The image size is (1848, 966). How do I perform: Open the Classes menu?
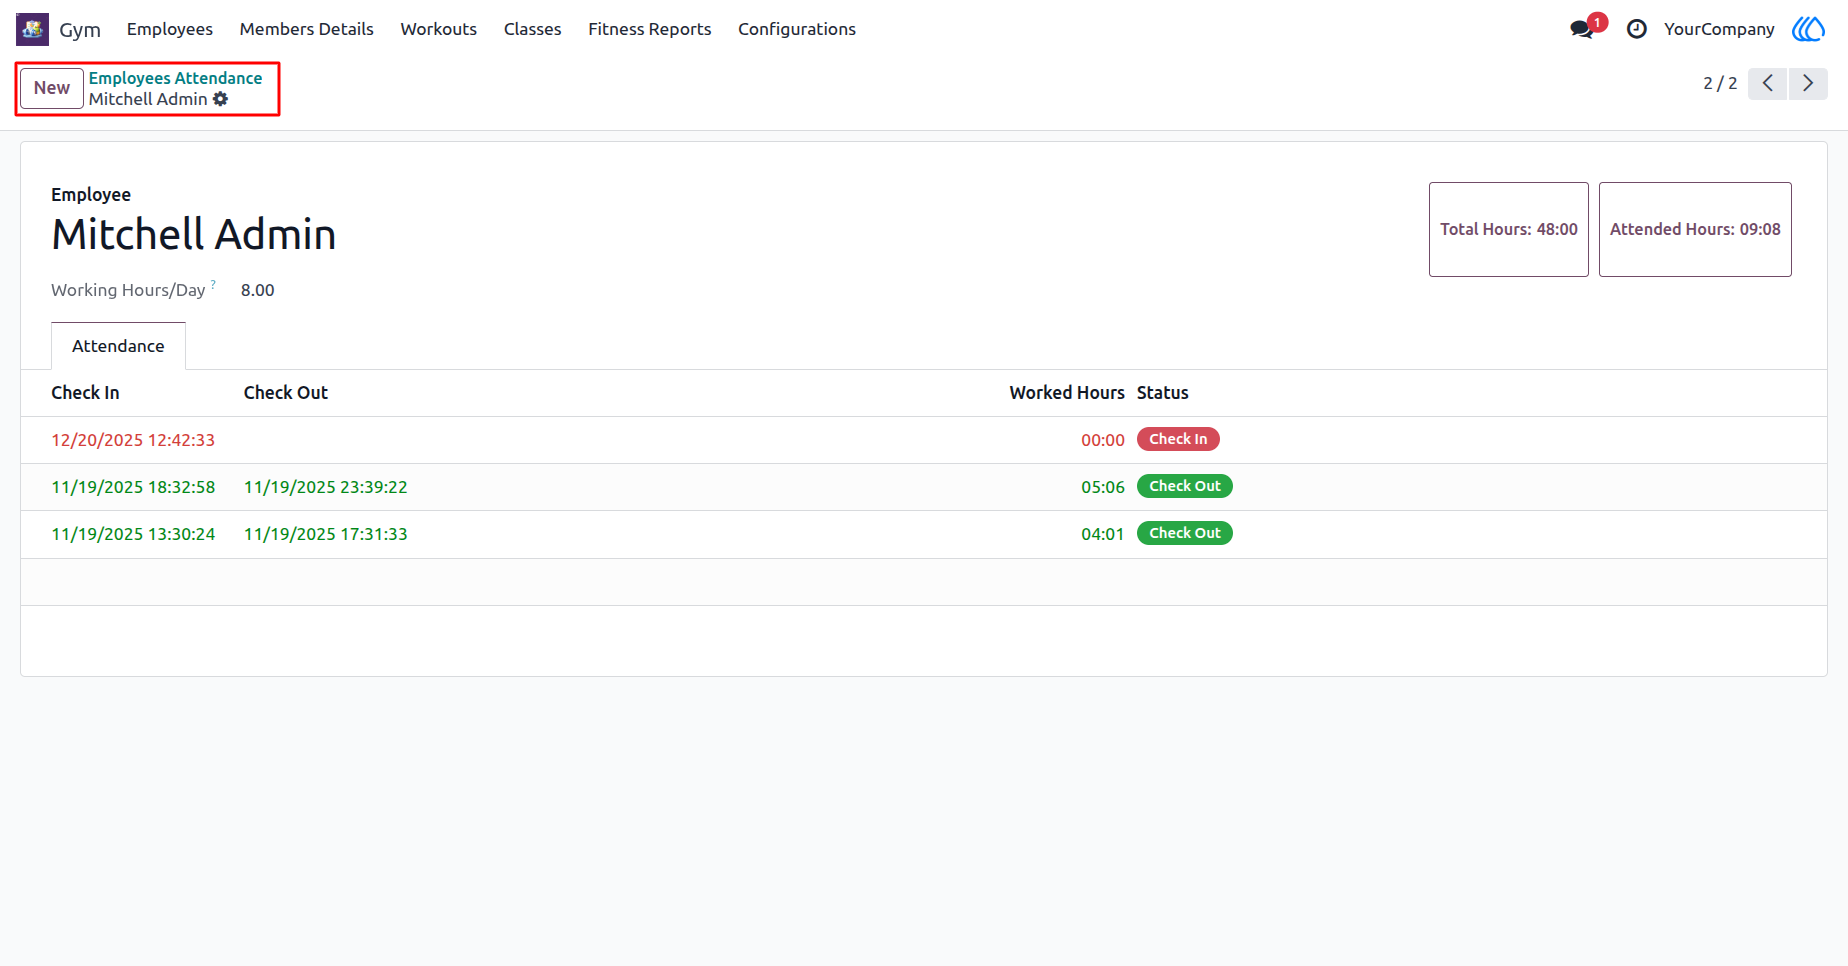[x=533, y=29]
